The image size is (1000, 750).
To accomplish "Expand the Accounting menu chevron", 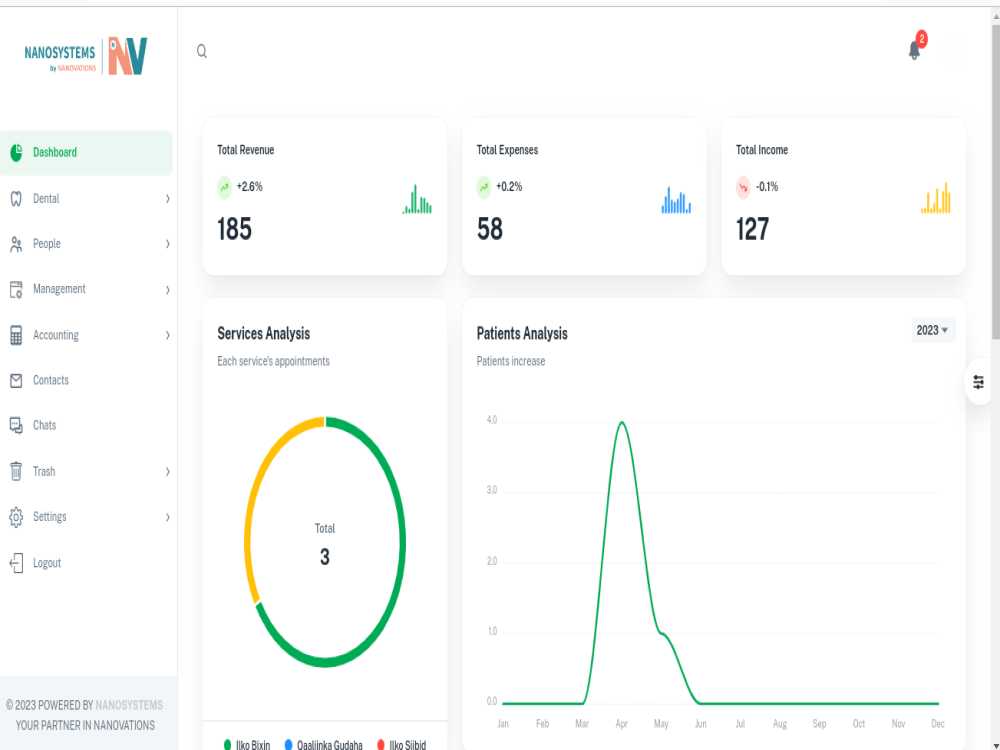I will (x=168, y=335).
